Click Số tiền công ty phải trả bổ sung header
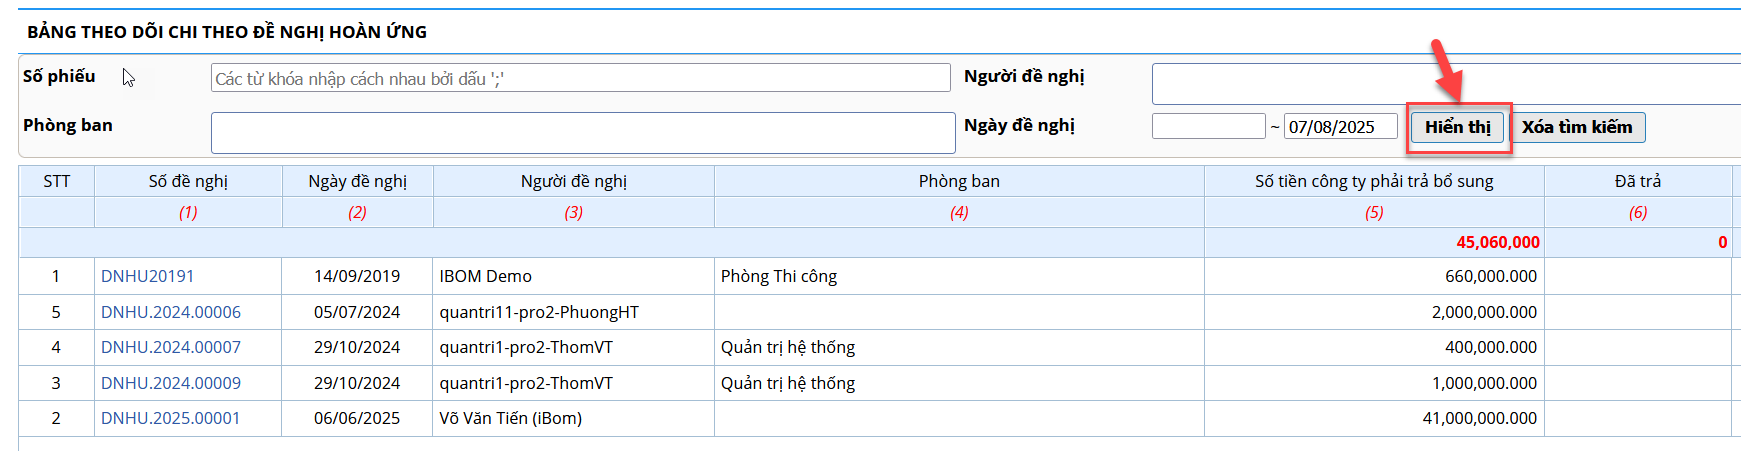The height and width of the screenshot is (451, 1741). 1374,181
